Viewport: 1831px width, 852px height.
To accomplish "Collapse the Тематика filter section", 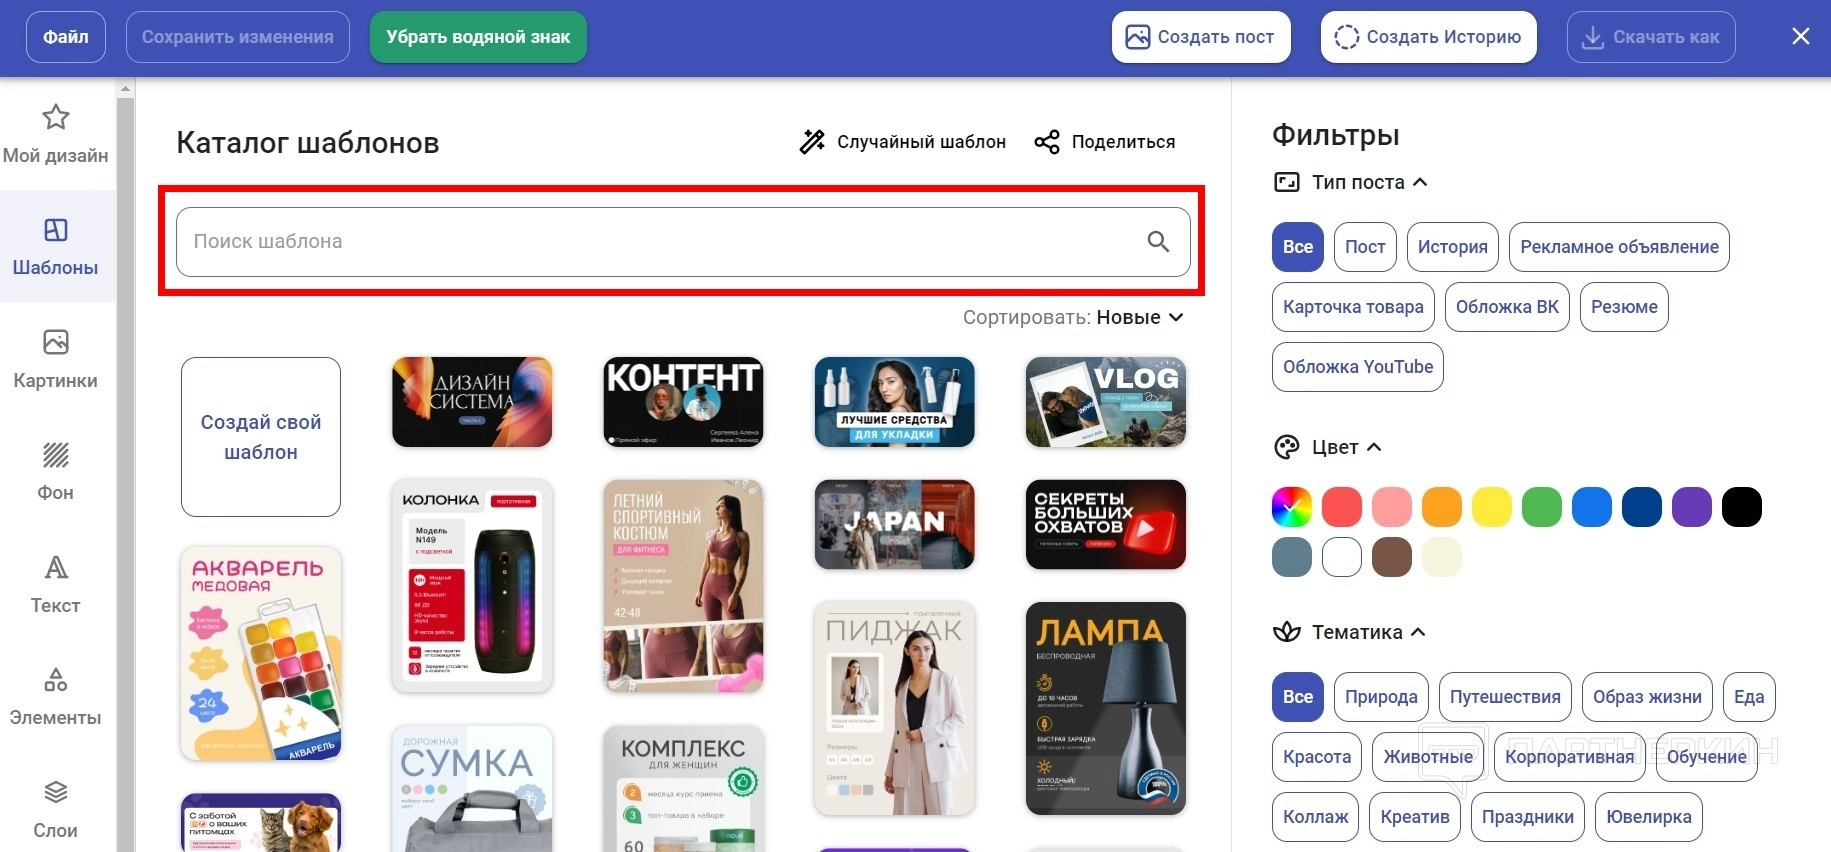I will (1418, 632).
